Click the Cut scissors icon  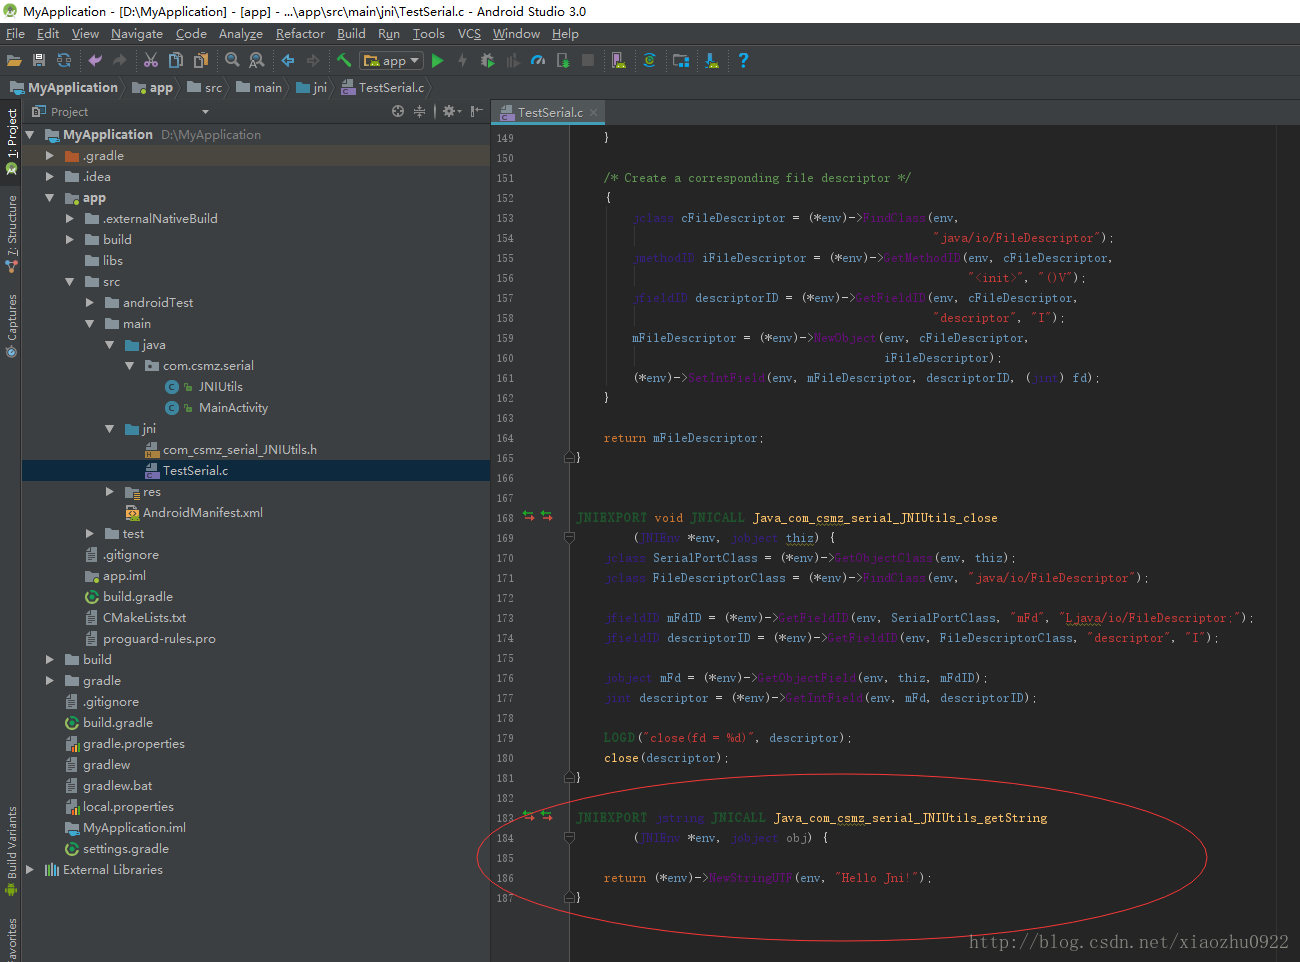tap(151, 61)
